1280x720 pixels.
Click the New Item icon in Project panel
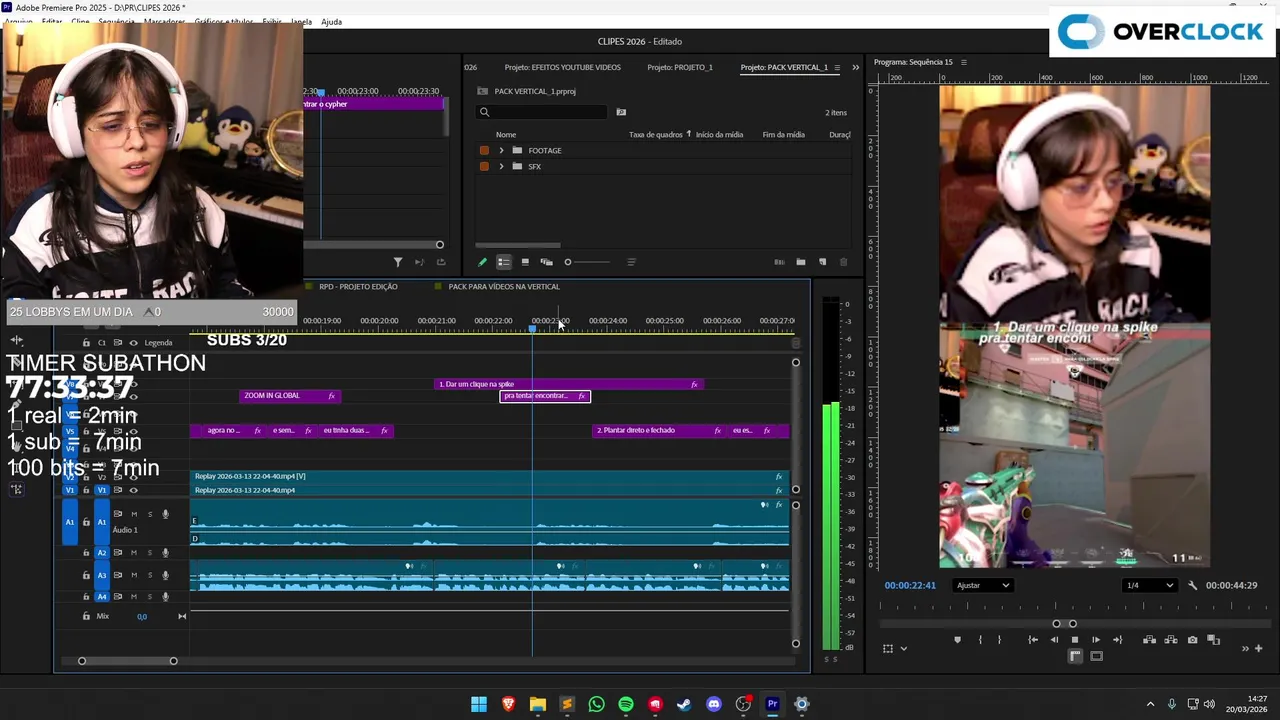point(822,262)
